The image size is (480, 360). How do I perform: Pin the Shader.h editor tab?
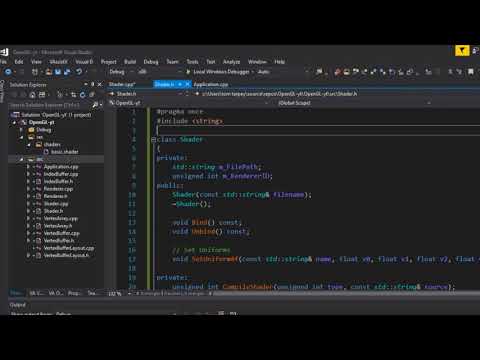pos(180,84)
